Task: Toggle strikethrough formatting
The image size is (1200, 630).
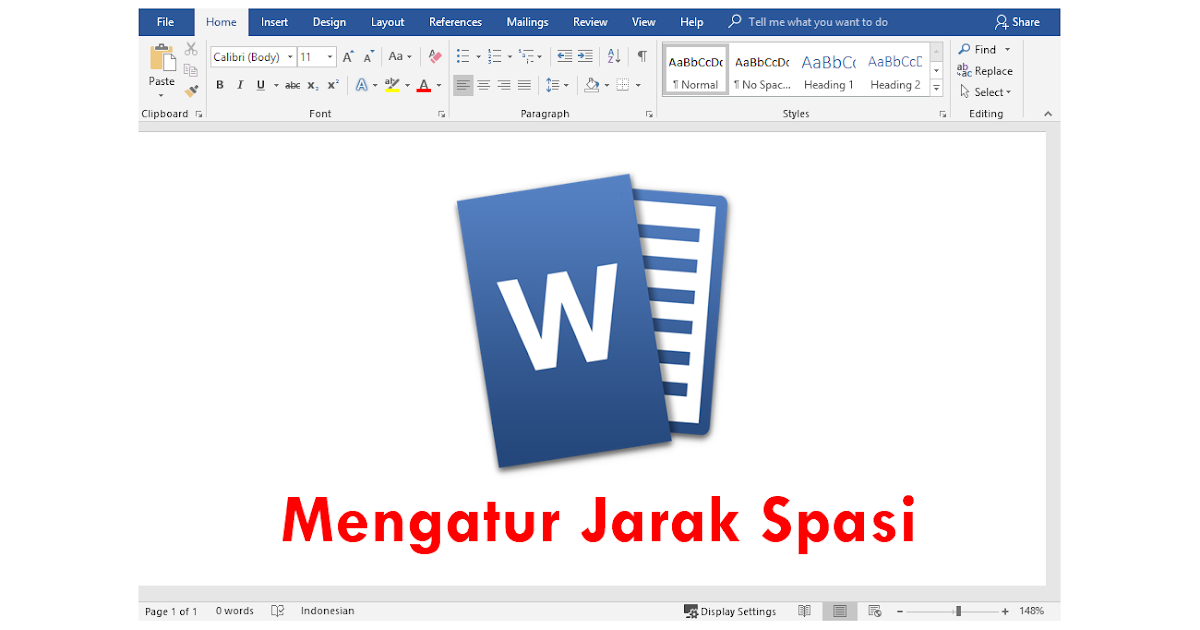Action: (292, 85)
